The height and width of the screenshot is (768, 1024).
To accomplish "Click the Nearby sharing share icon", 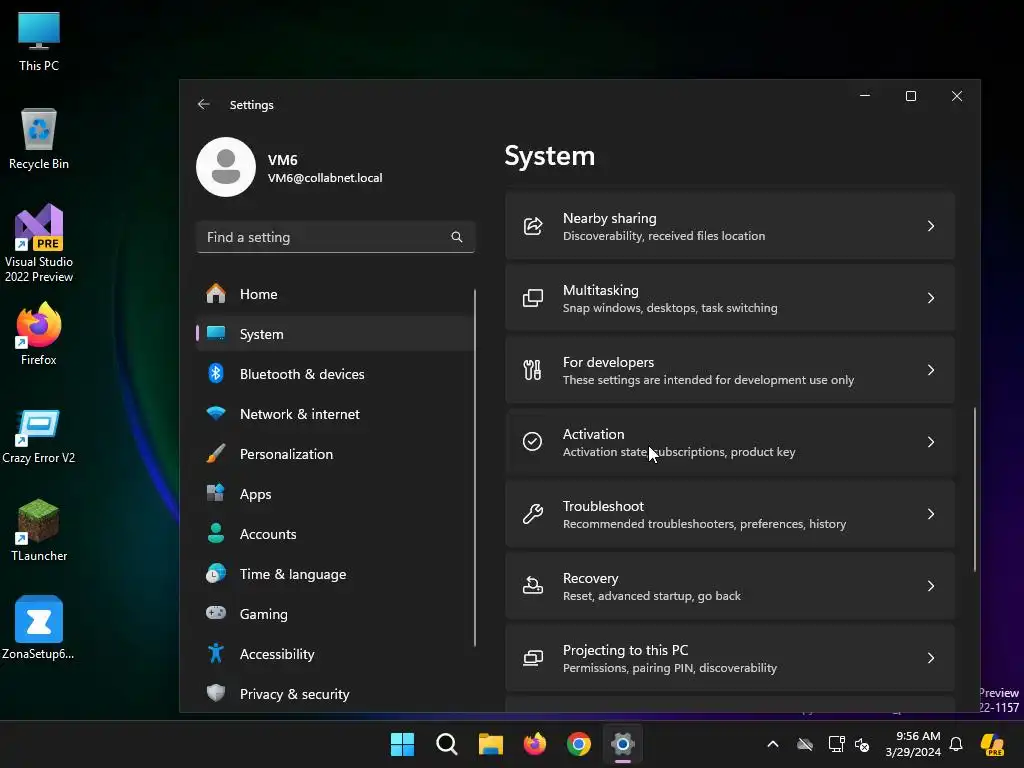I will pyautogui.click(x=533, y=226).
